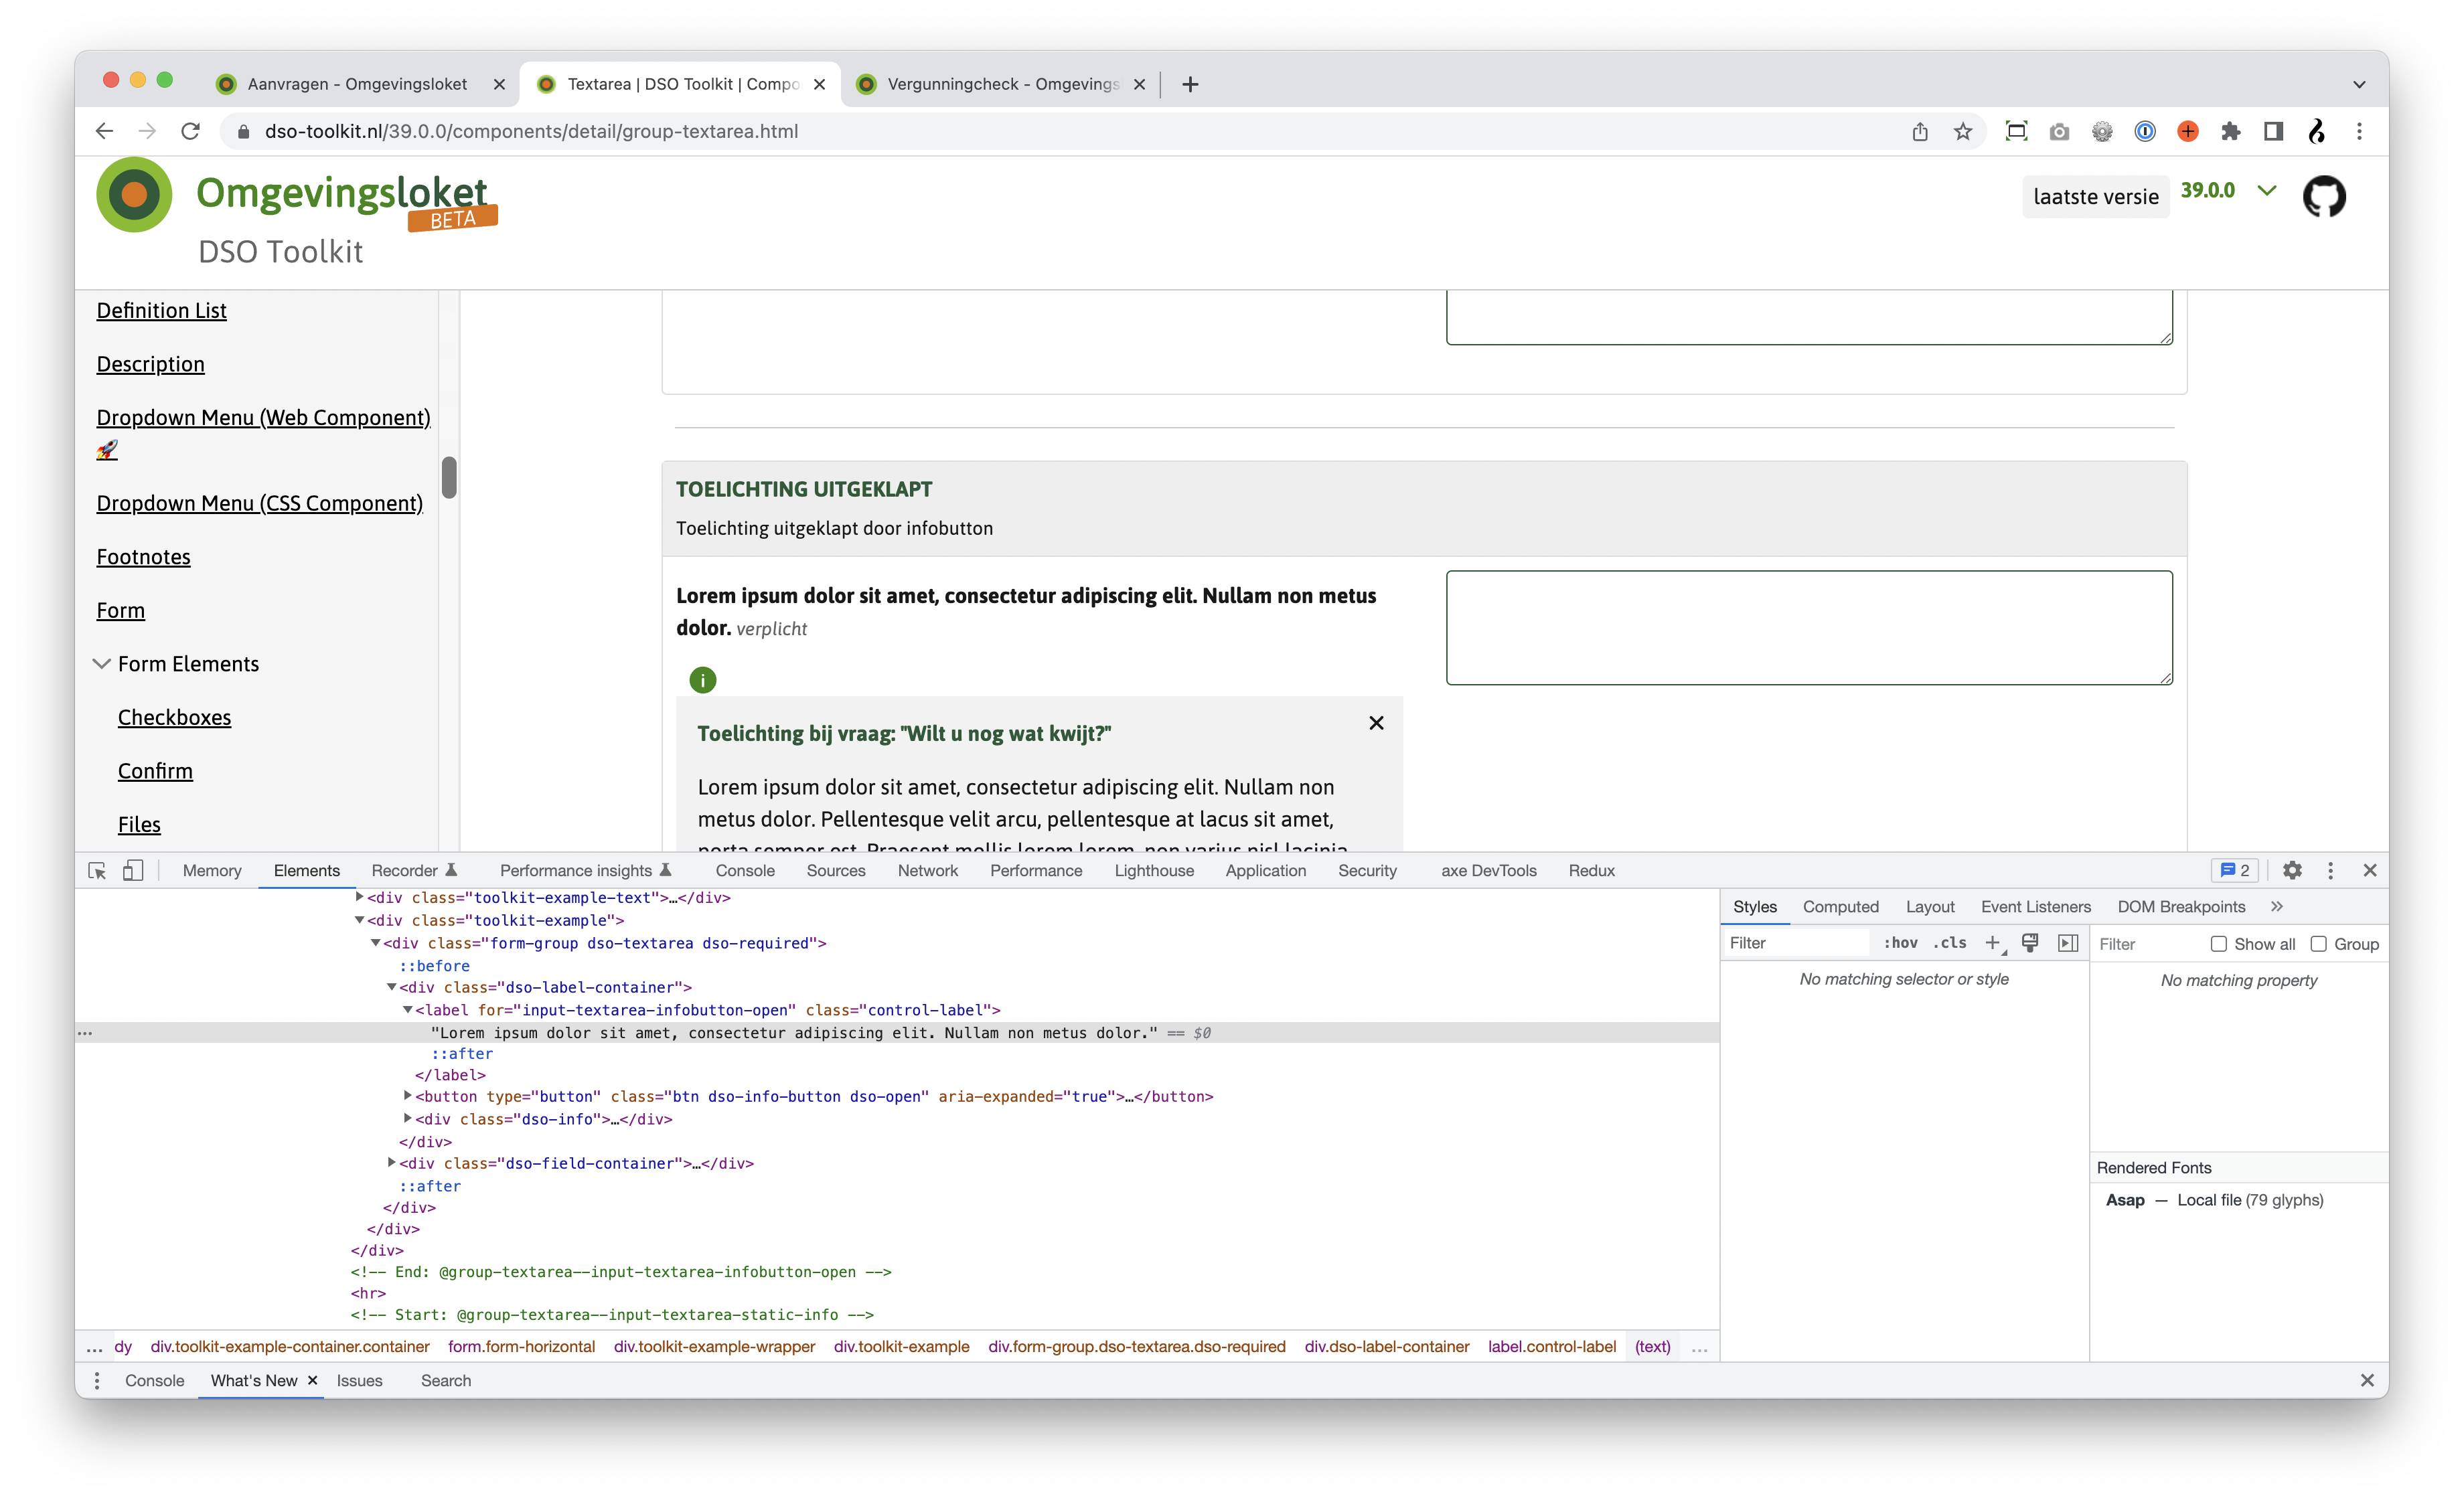Expand the dso-field-container div node
This screenshot has width=2464, height=1498.
click(392, 1163)
